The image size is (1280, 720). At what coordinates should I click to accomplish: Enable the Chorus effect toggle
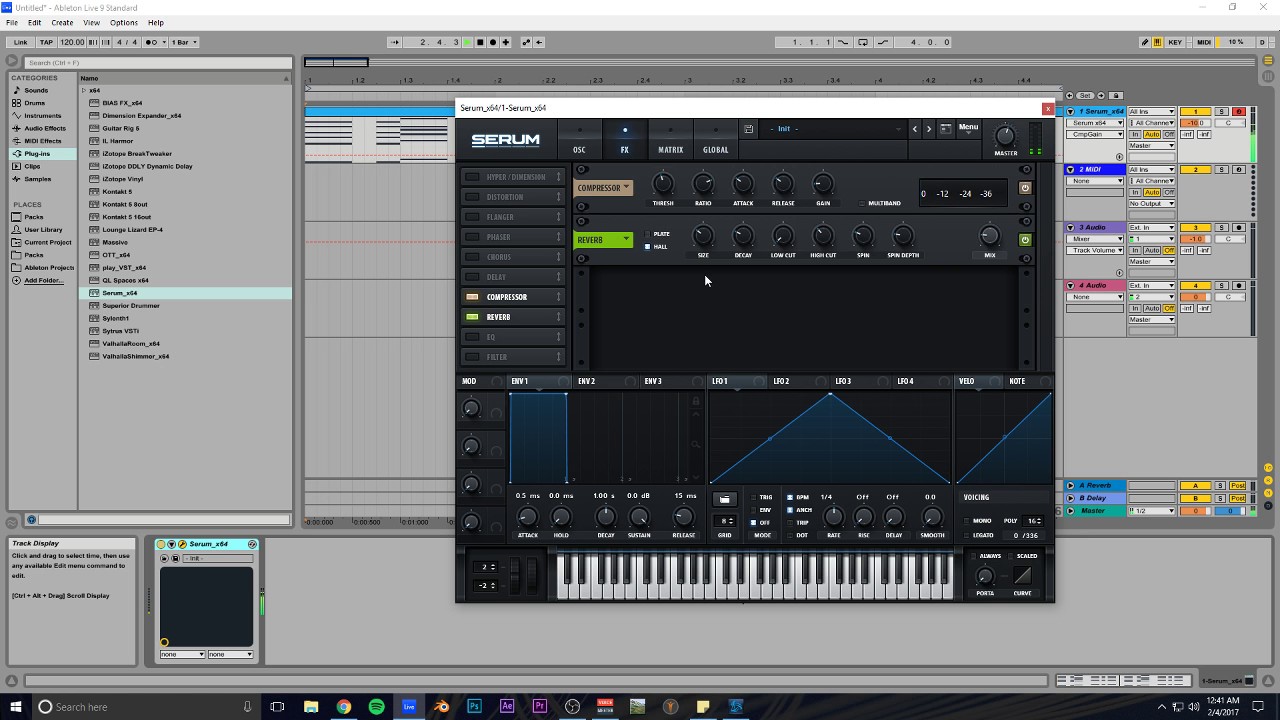coord(472,257)
